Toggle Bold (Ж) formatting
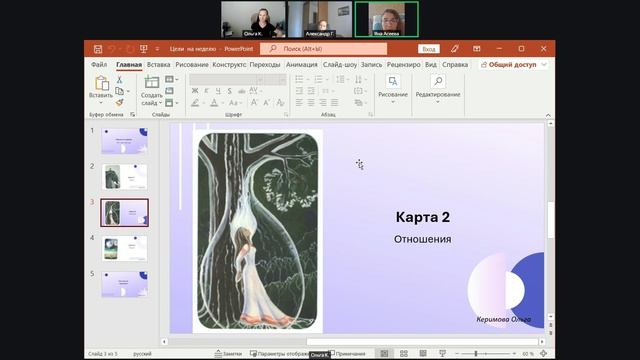This screenshot has height=360, width=640. coord(195,91)
